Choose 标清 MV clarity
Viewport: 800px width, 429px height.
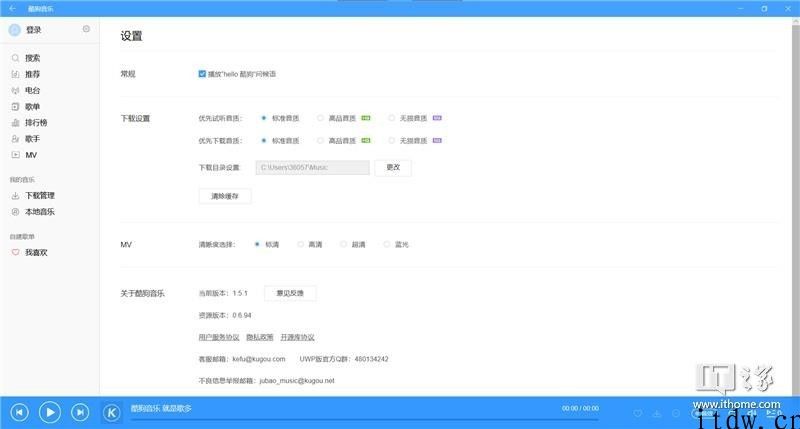coord(257,245)
